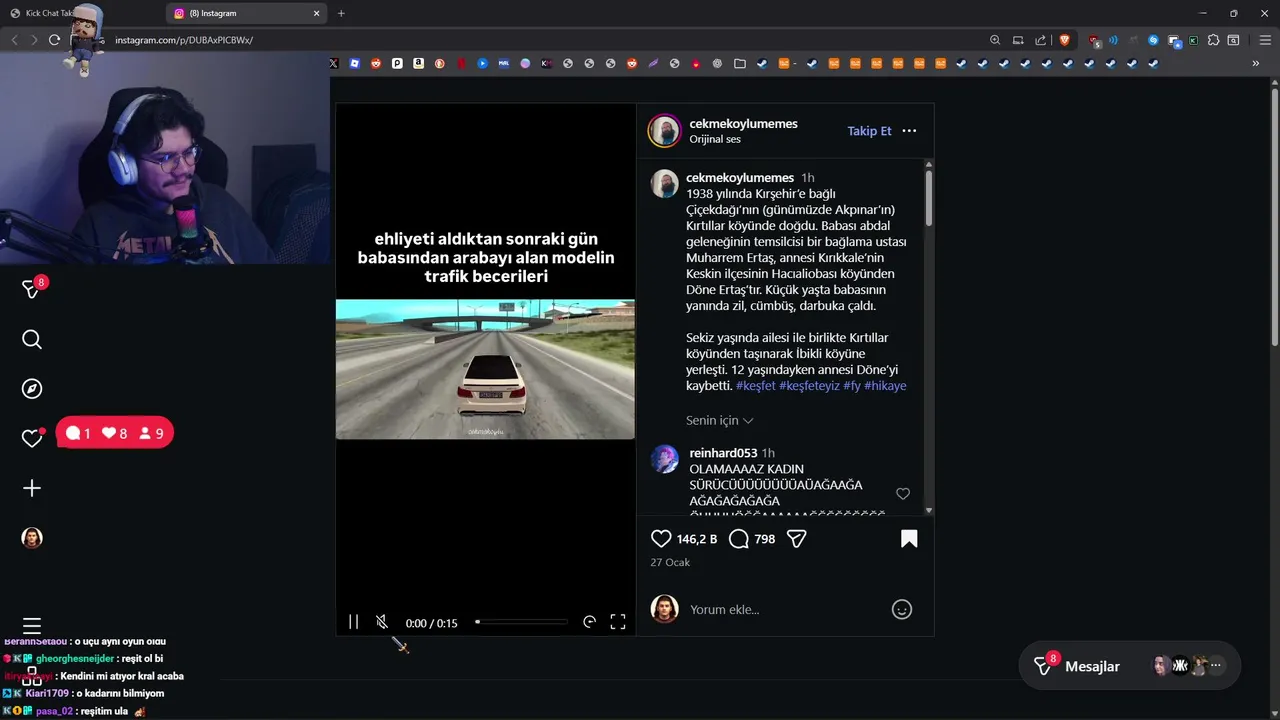This screenshot has height=720, width=1280.
Task: Click the Orijinal ses audio link
Action: pos(715,139)
